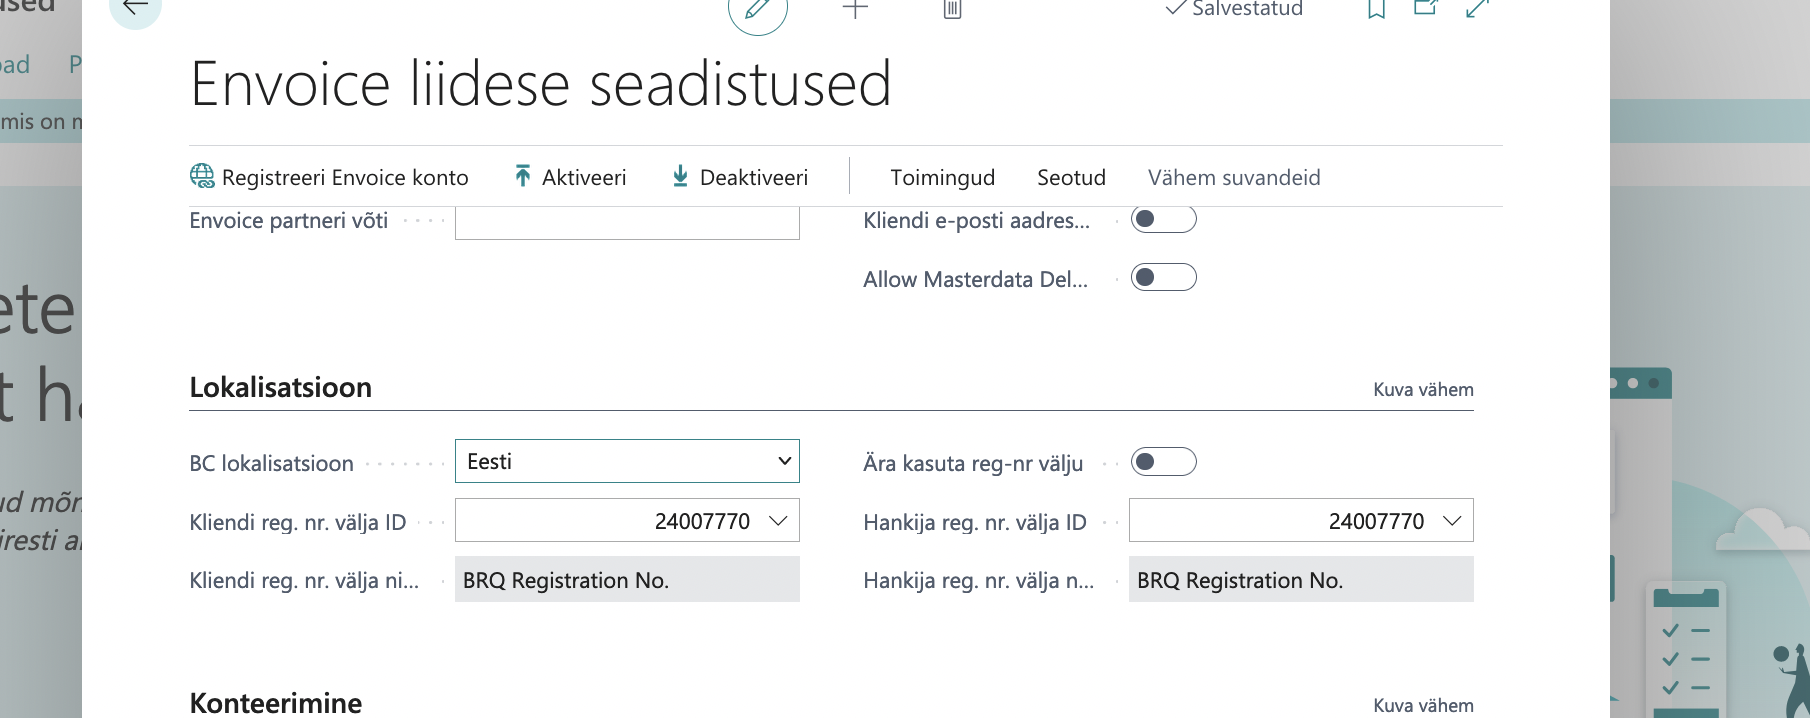Click BC lokalisatsioon label

(271, 463)
